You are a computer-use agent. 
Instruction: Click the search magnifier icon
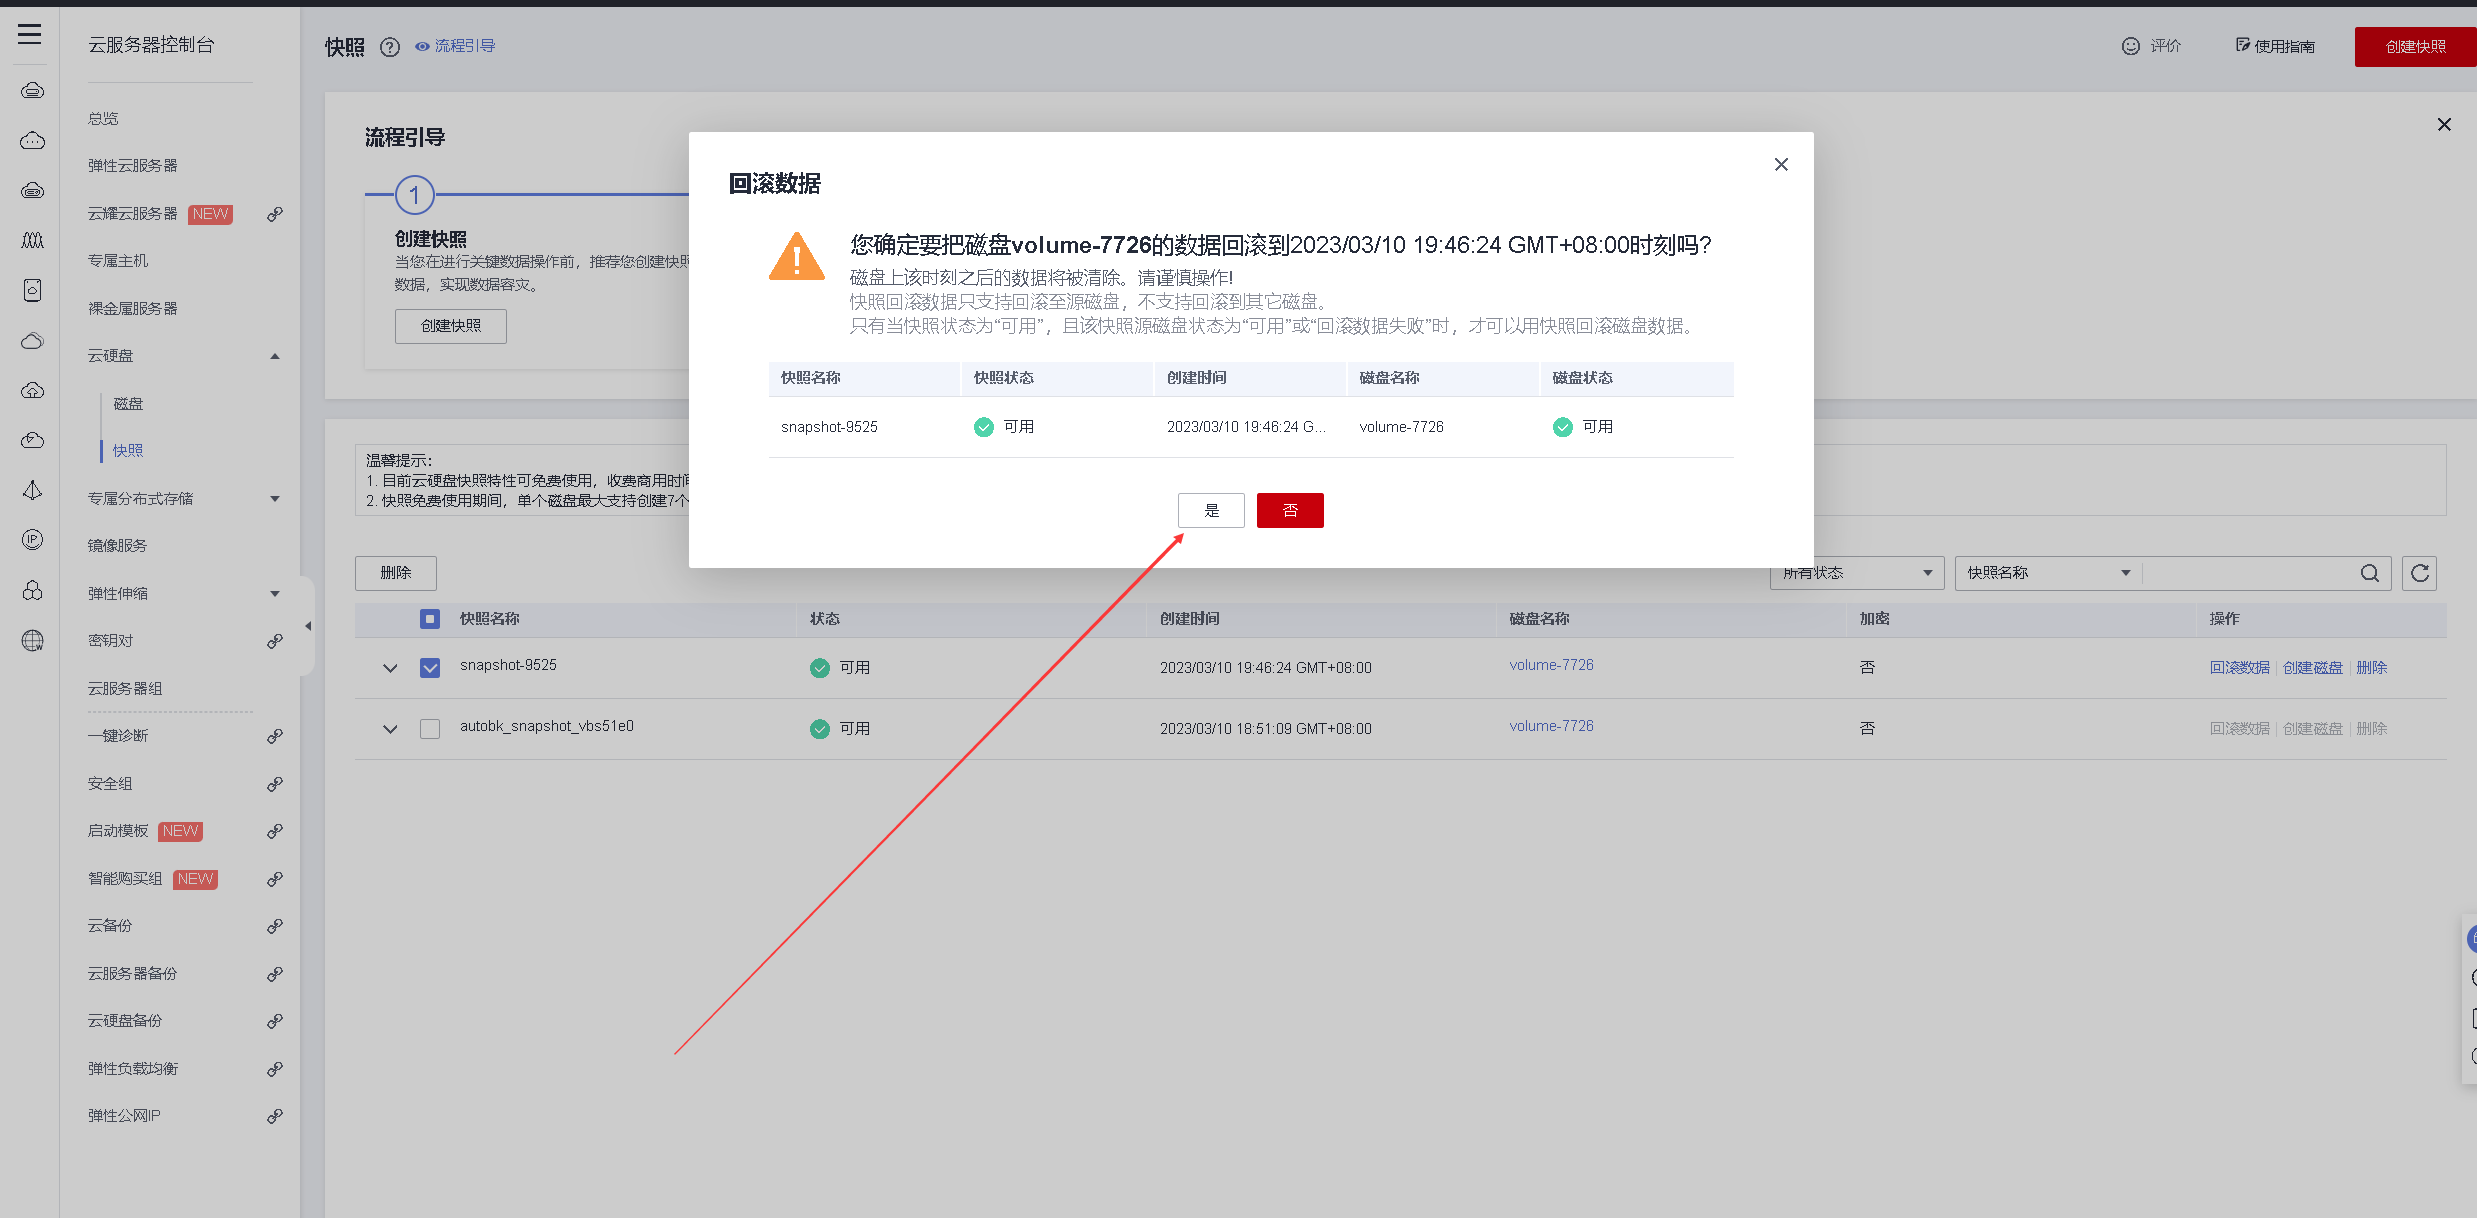2369,573
